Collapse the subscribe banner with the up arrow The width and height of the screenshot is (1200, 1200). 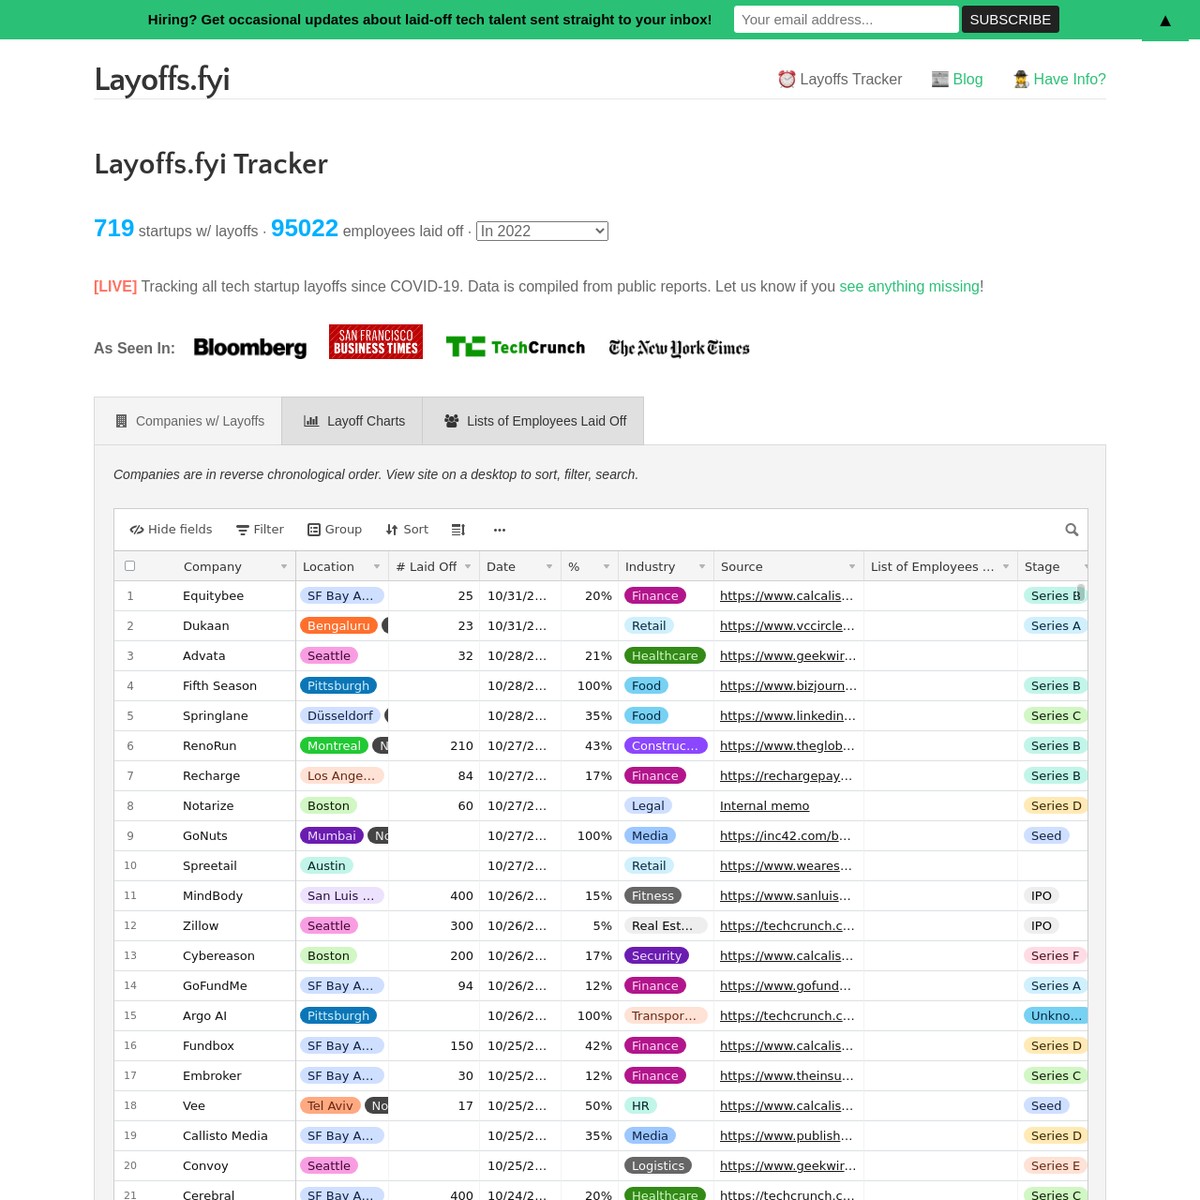(x=1165, y=20)
